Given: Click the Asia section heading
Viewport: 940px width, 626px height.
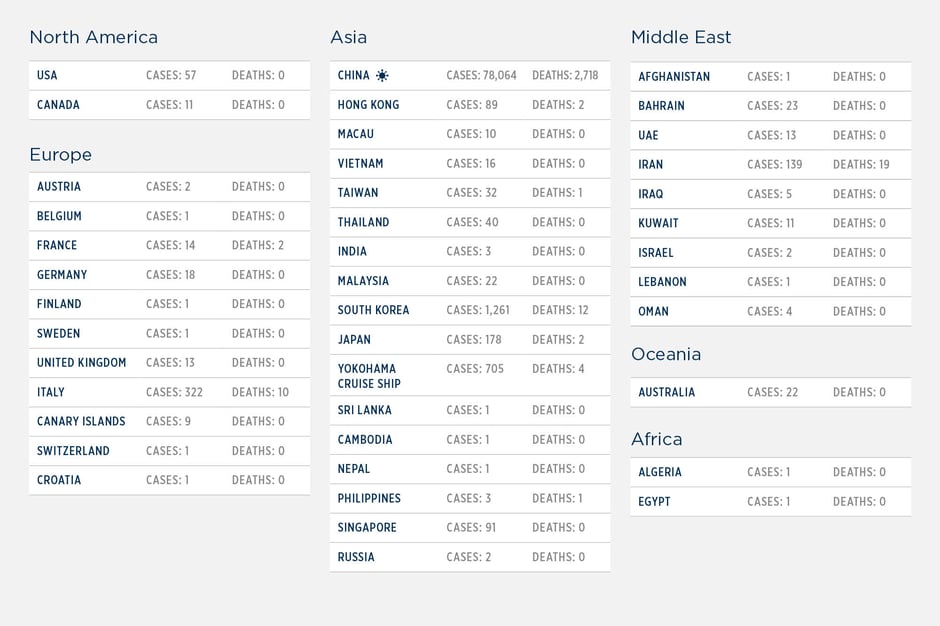Looking at the screenshot, I should [x=349, y=37].
